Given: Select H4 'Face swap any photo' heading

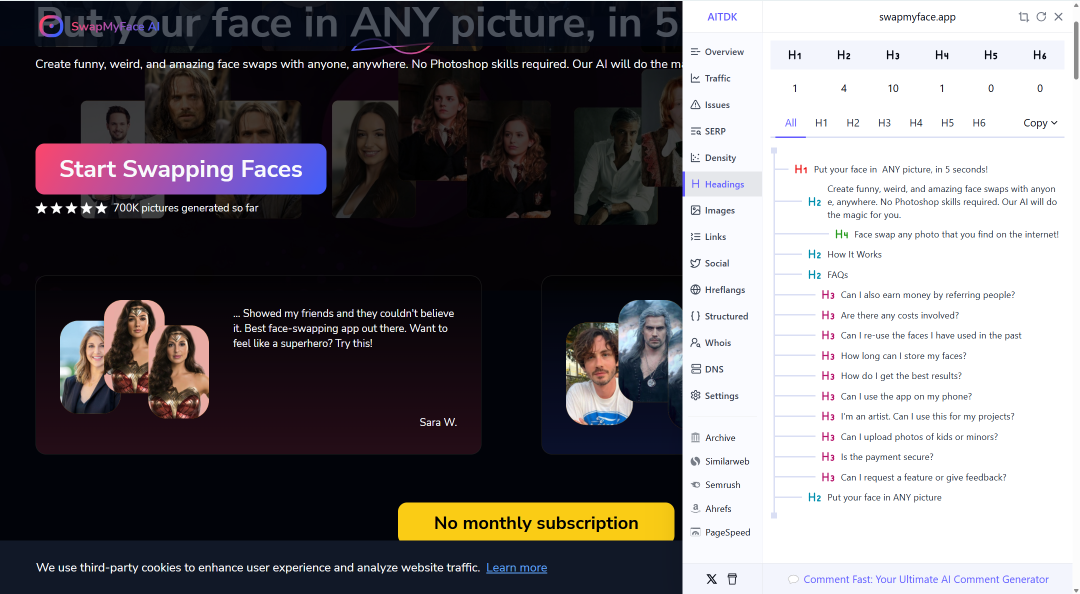Looking at the screenshot, I should tap(956, 234).
